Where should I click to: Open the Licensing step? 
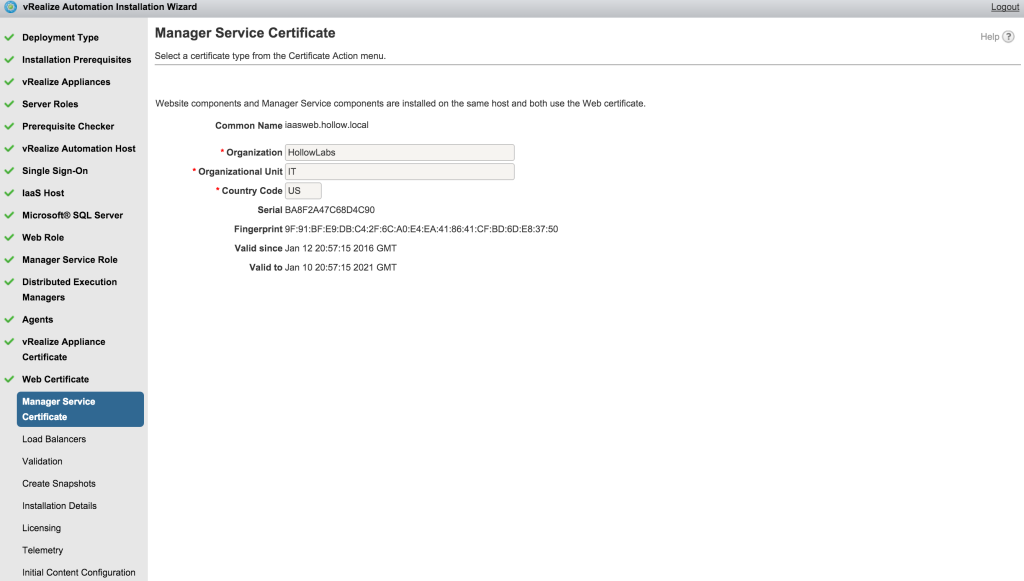[x=41, y=528]
